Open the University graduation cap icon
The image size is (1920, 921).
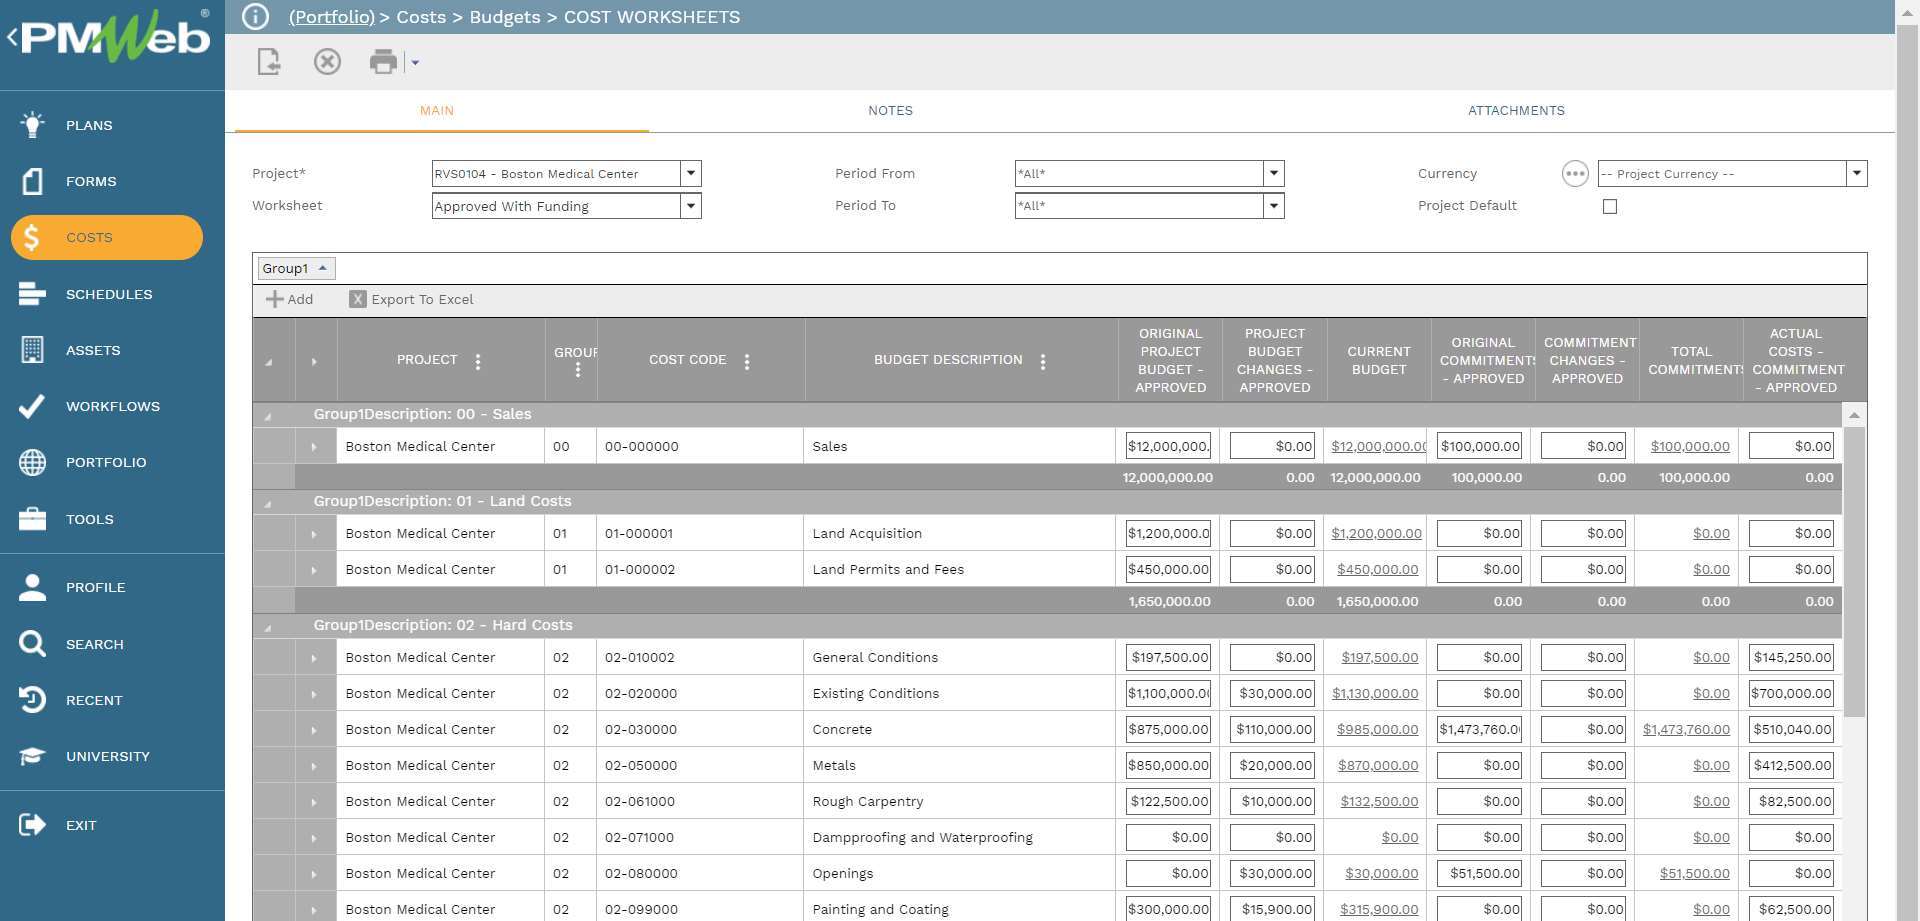(32, 756)
